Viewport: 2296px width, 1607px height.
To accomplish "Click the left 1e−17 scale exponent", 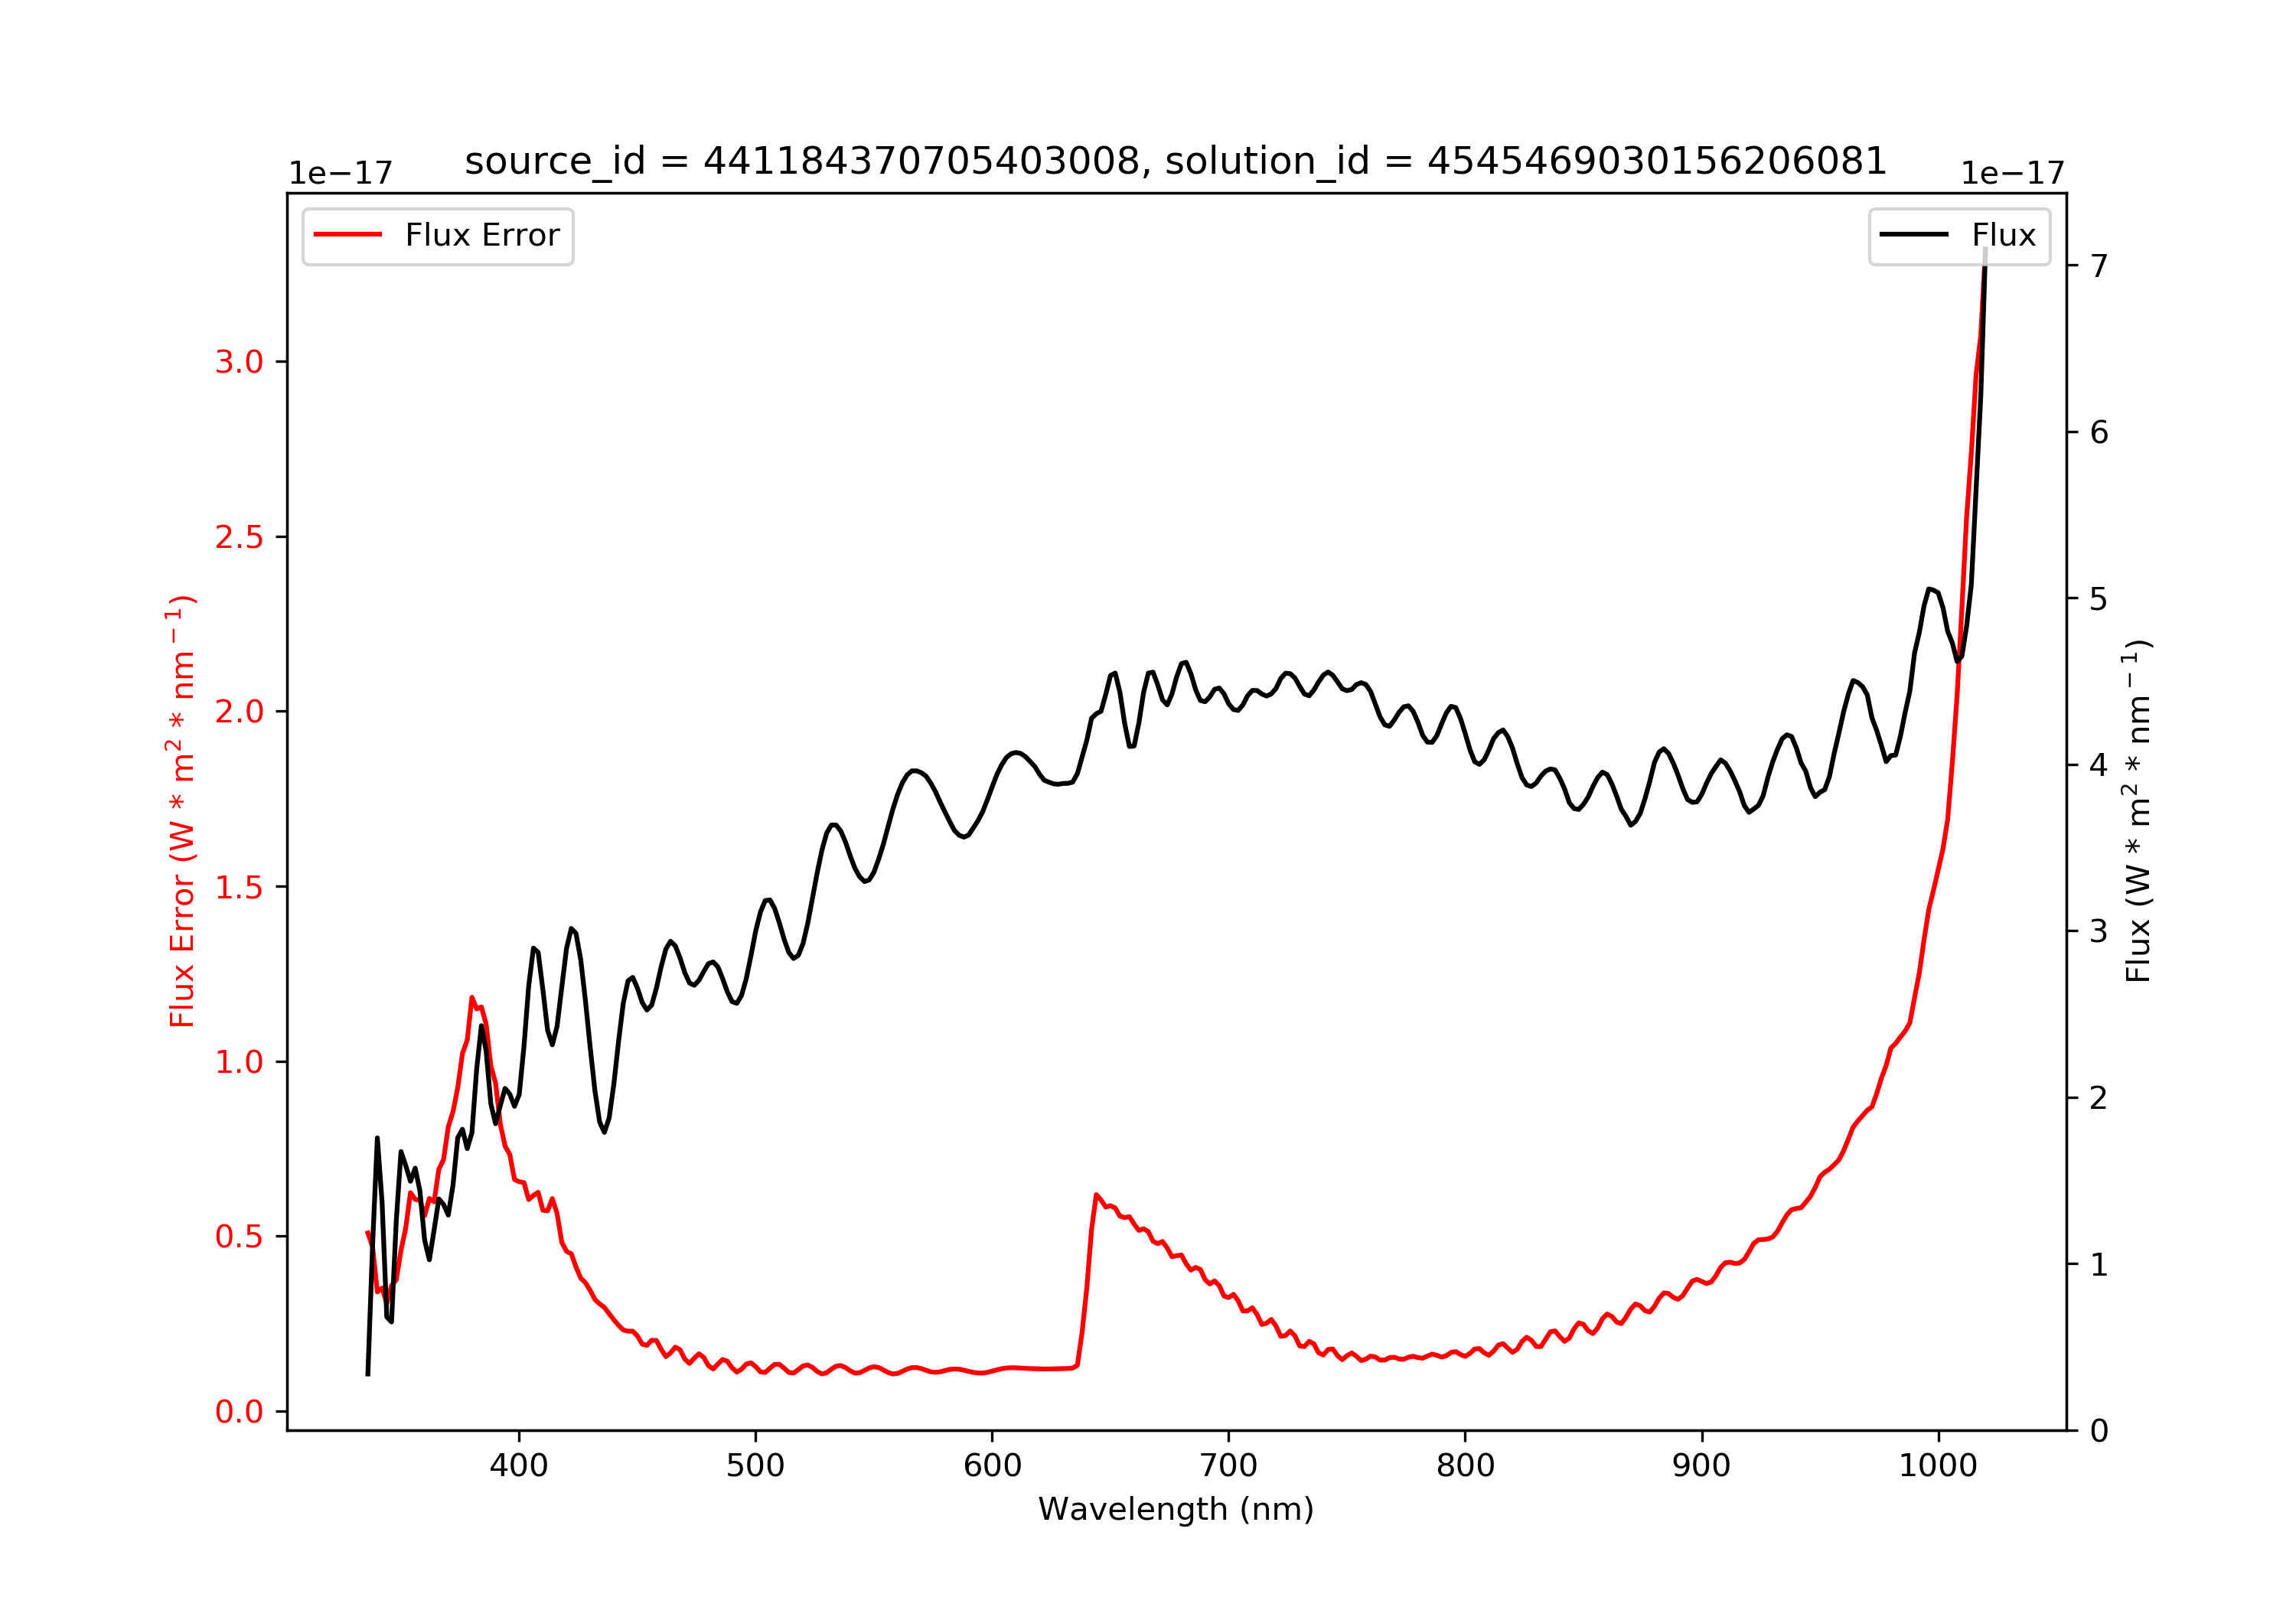I will [340, 173].
